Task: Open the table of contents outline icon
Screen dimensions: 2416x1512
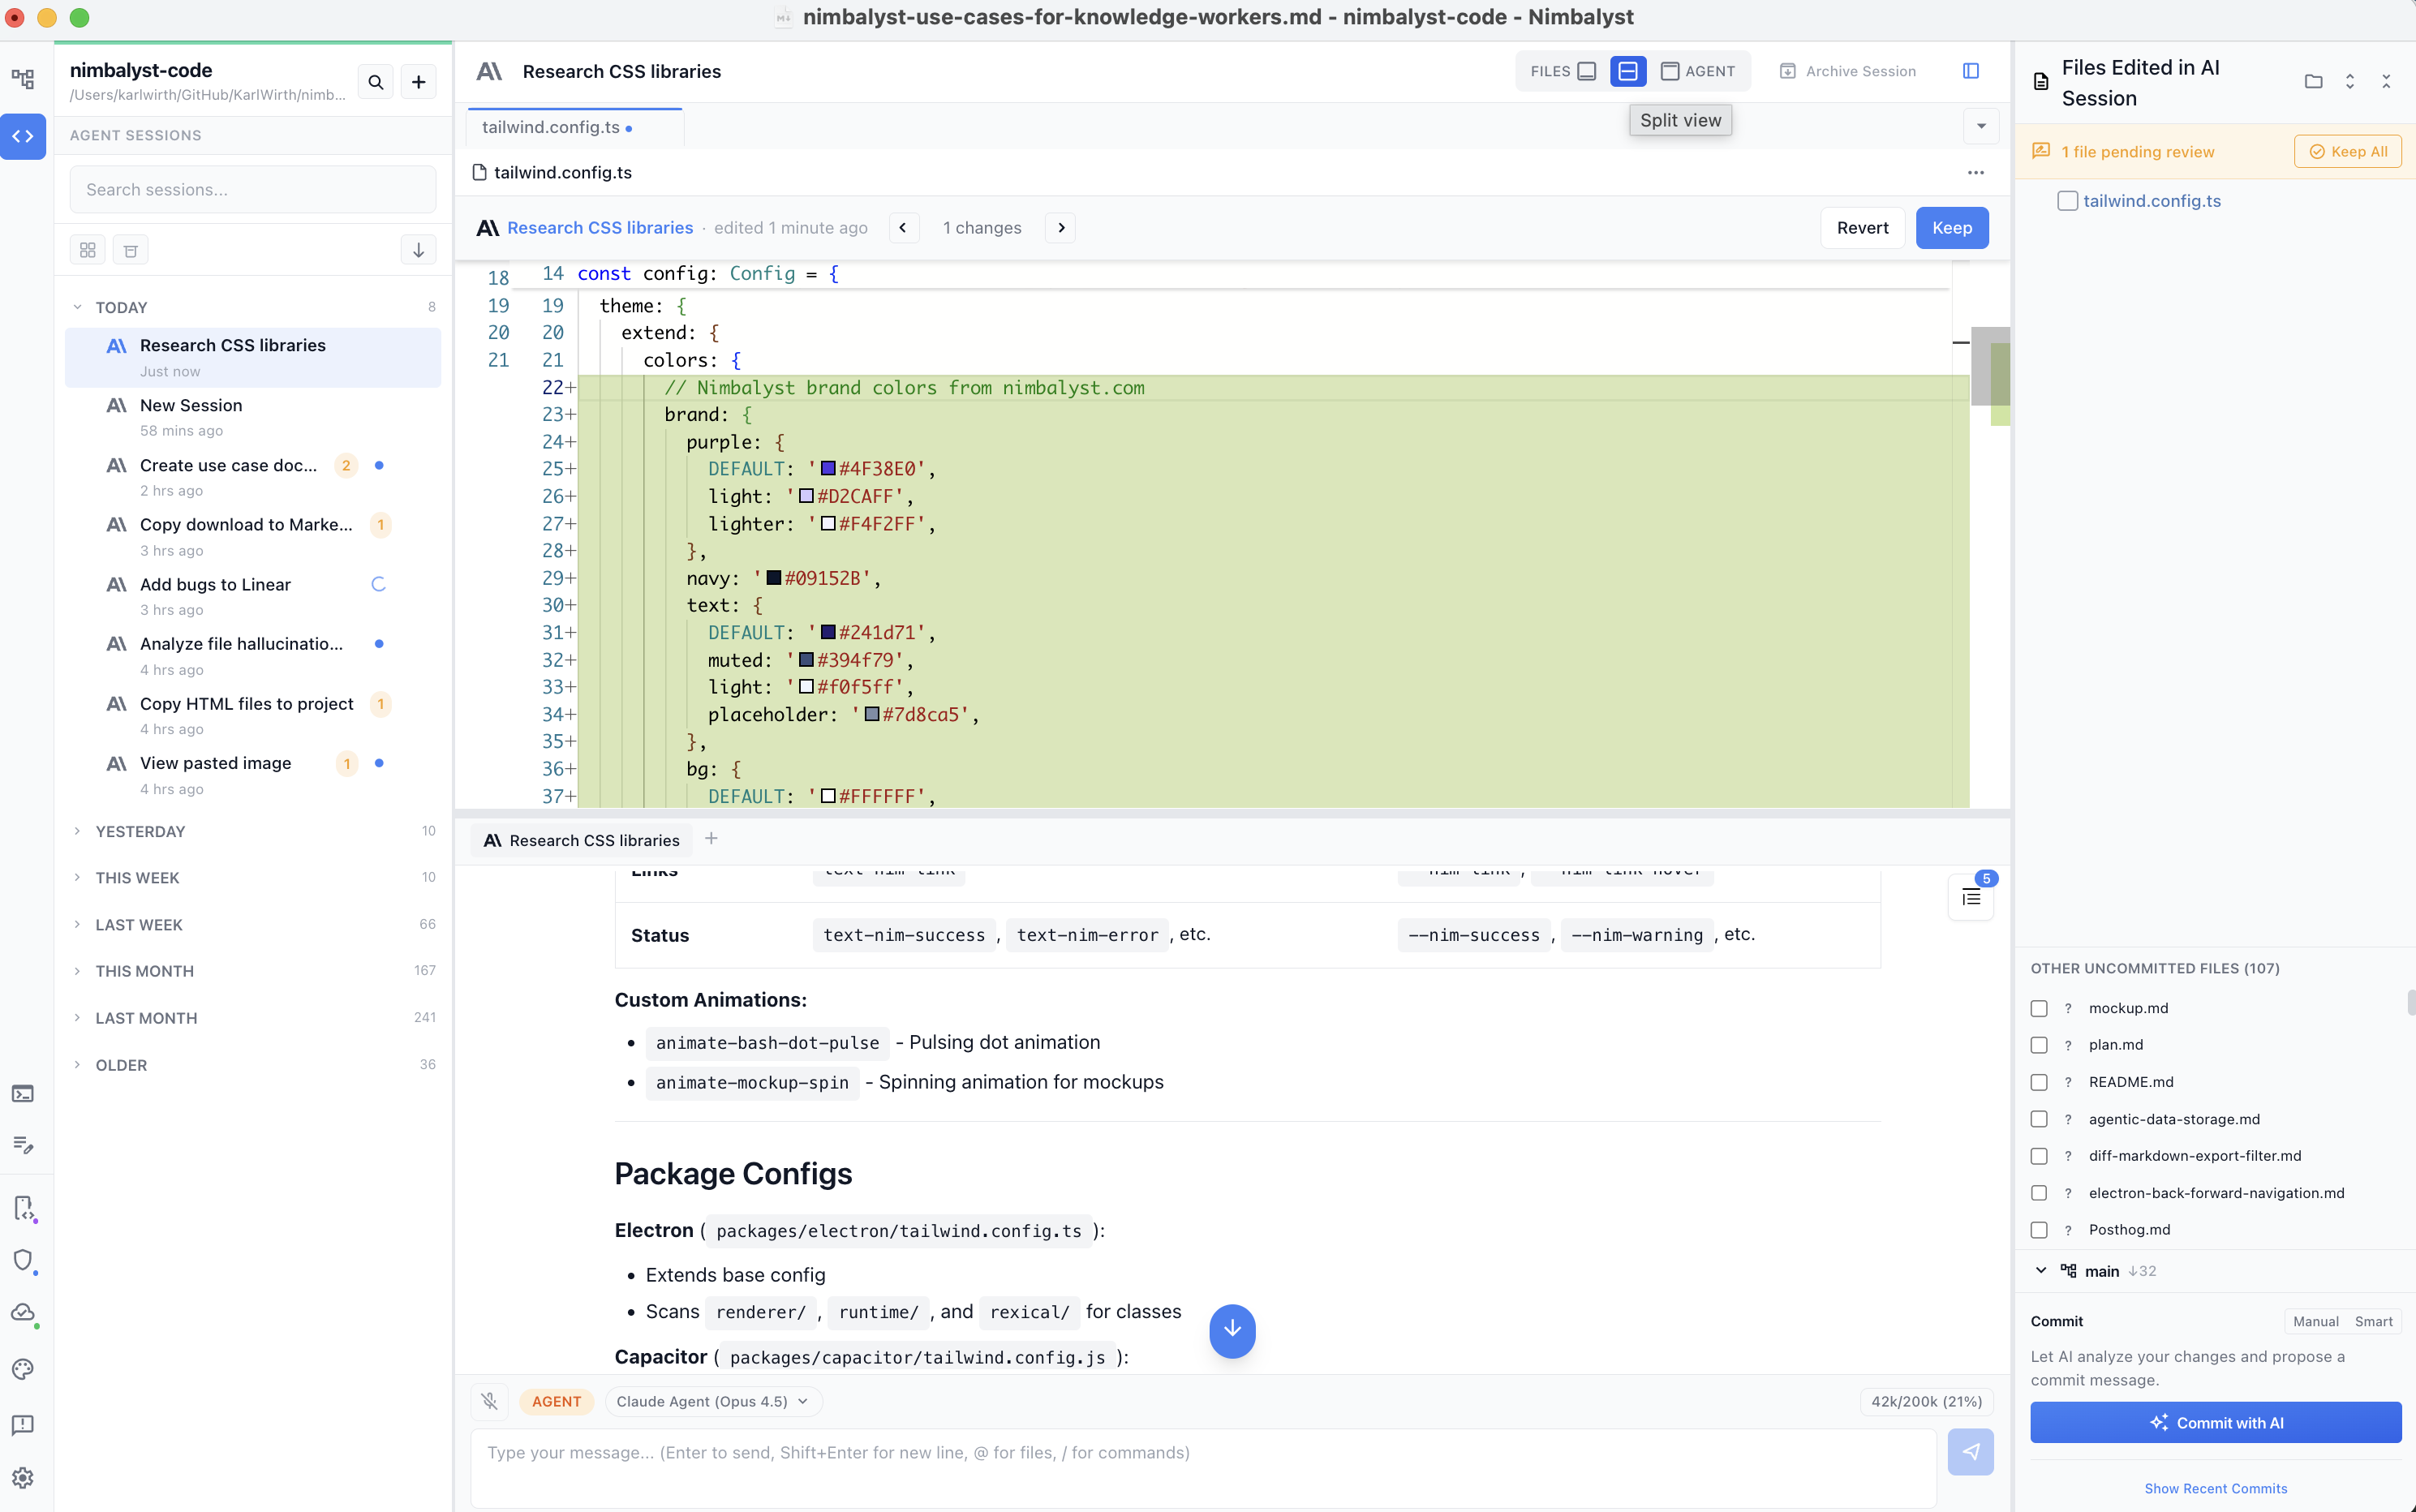Action: coord(1971,897)
